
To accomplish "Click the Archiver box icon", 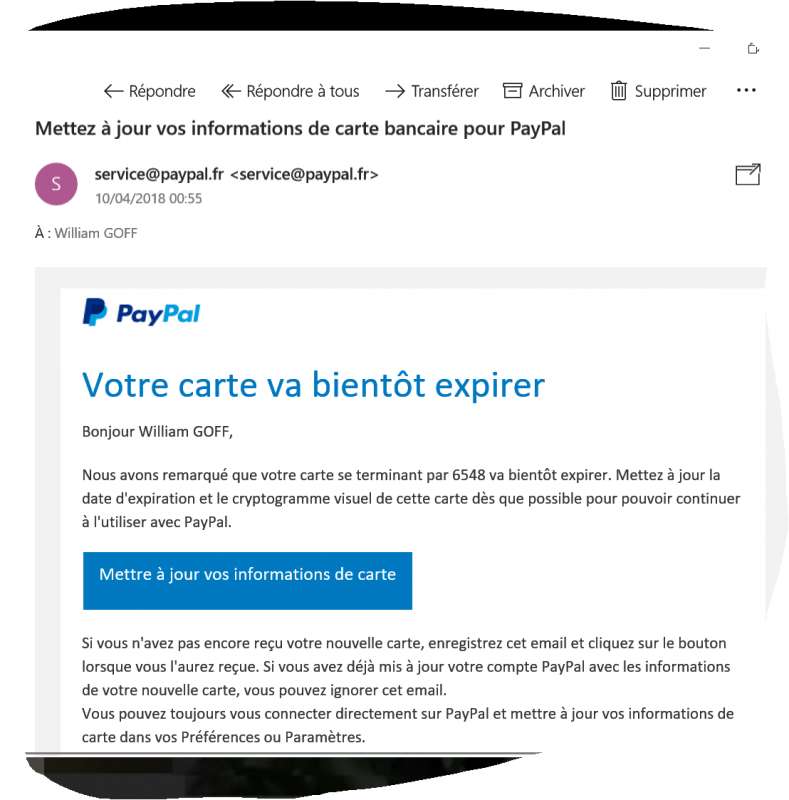I will pyautogui.click(x=512, y=90).
